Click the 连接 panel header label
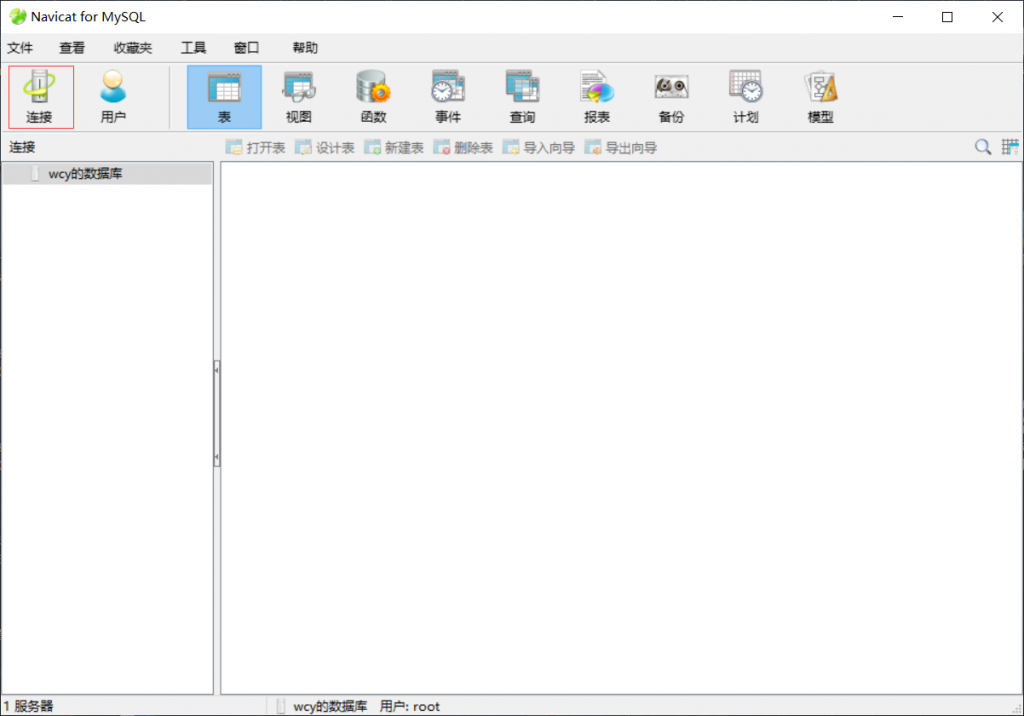 [x=22, y=147]
